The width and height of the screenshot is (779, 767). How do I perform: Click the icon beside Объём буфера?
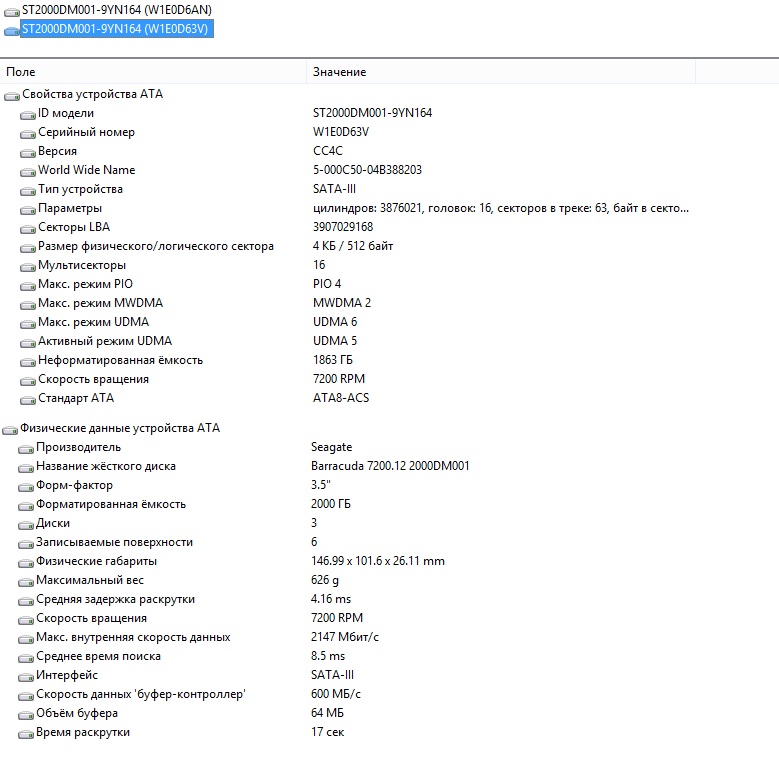[26, 715]
